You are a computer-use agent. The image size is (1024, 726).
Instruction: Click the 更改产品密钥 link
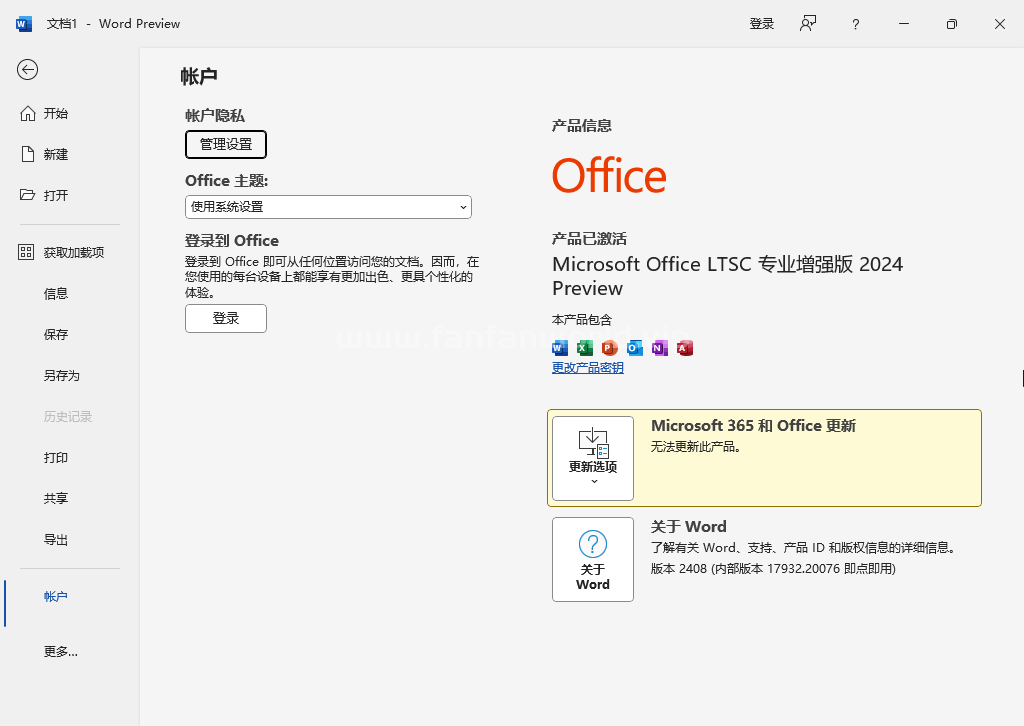point(588,368)
